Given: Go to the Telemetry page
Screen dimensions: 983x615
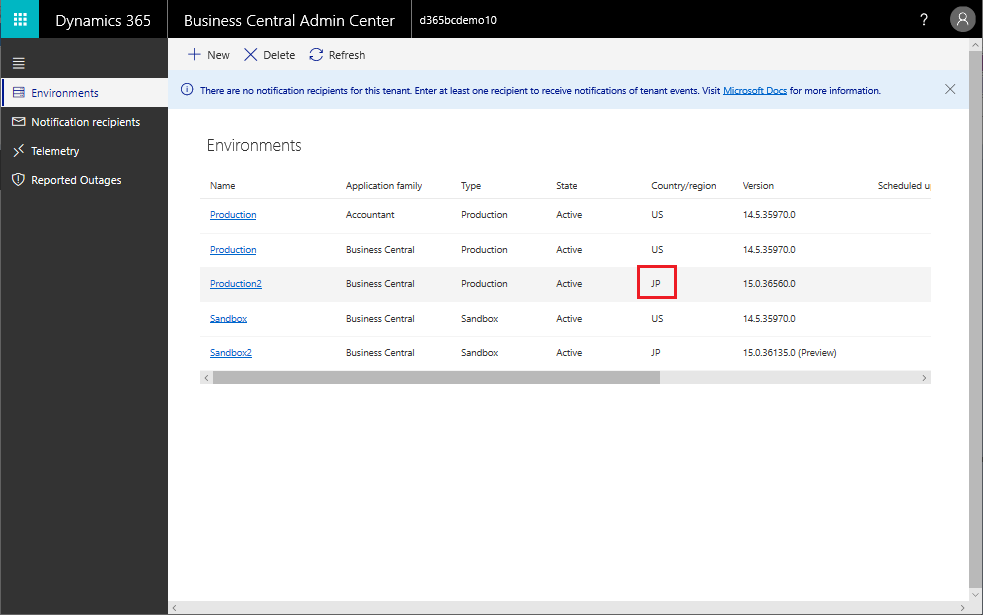Looking at the screenshot, I should click(85, 150).
